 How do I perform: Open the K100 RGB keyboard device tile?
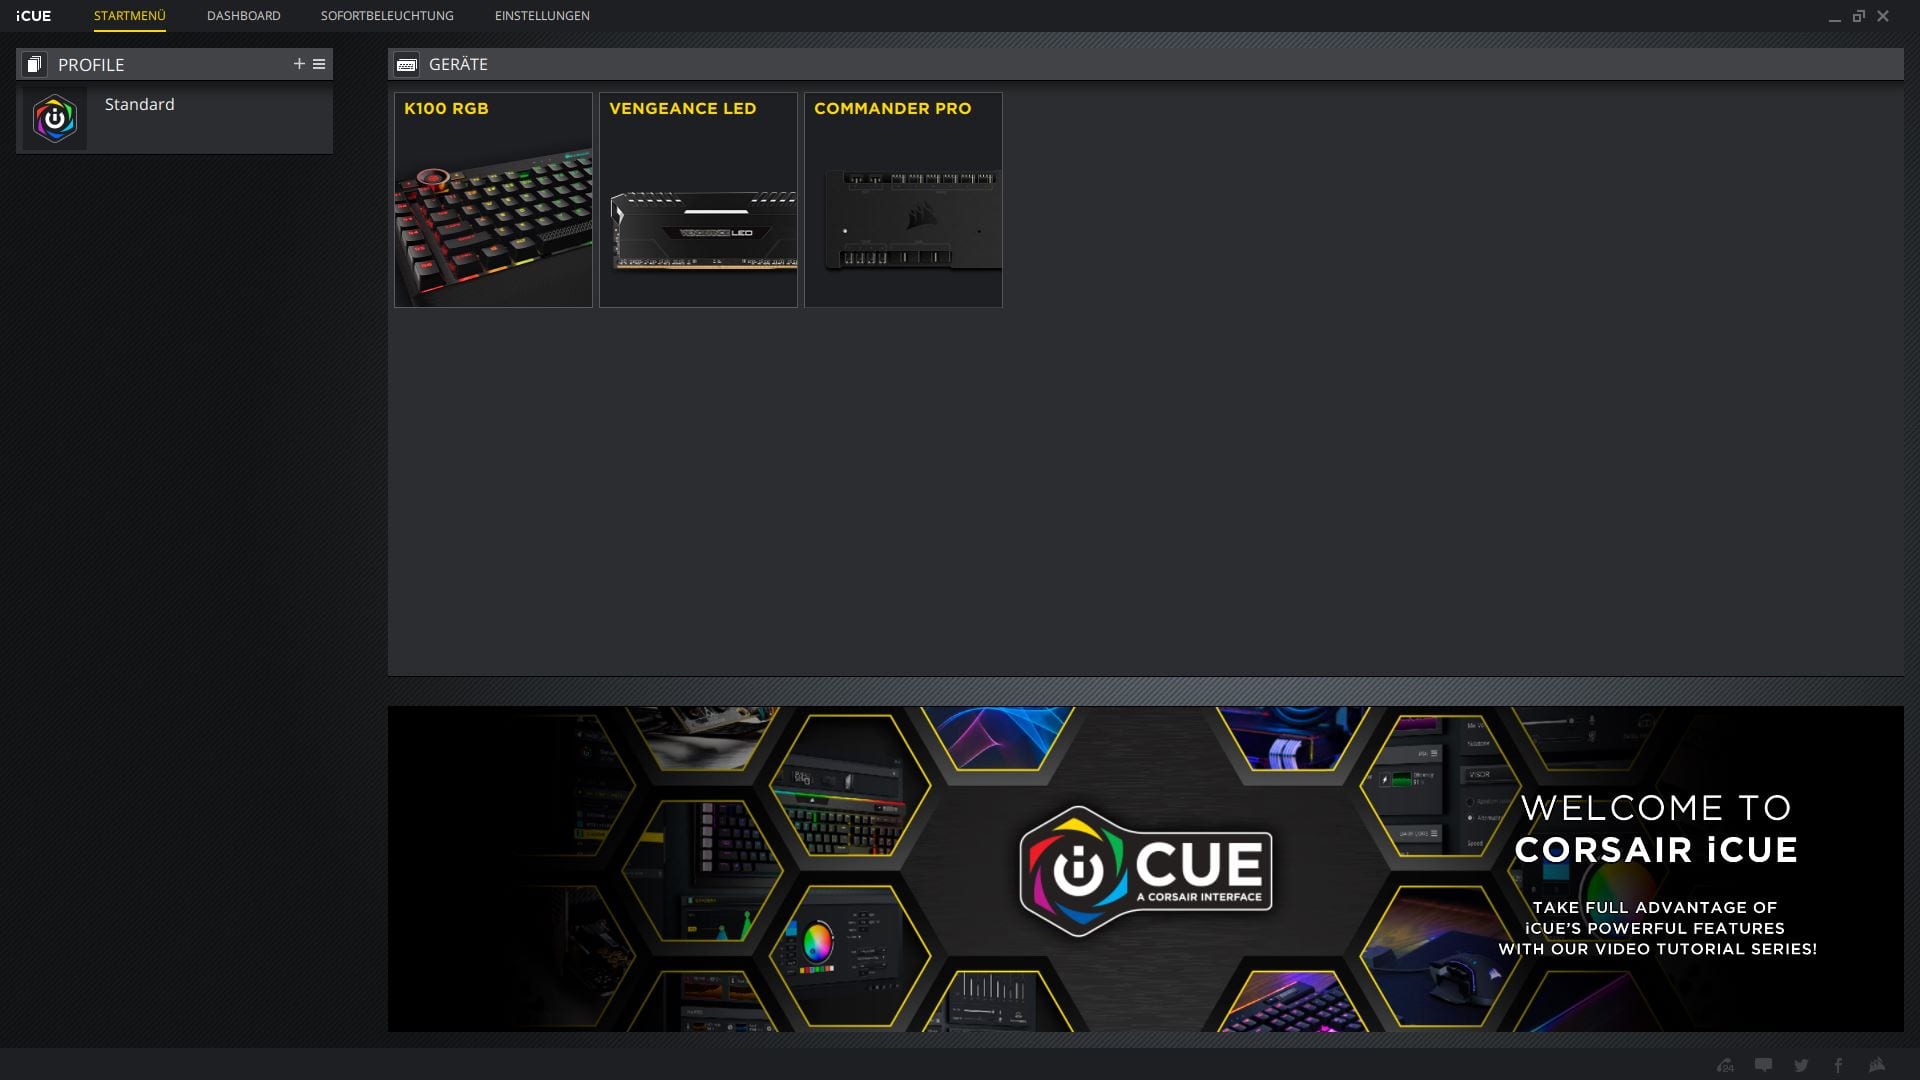493,200
